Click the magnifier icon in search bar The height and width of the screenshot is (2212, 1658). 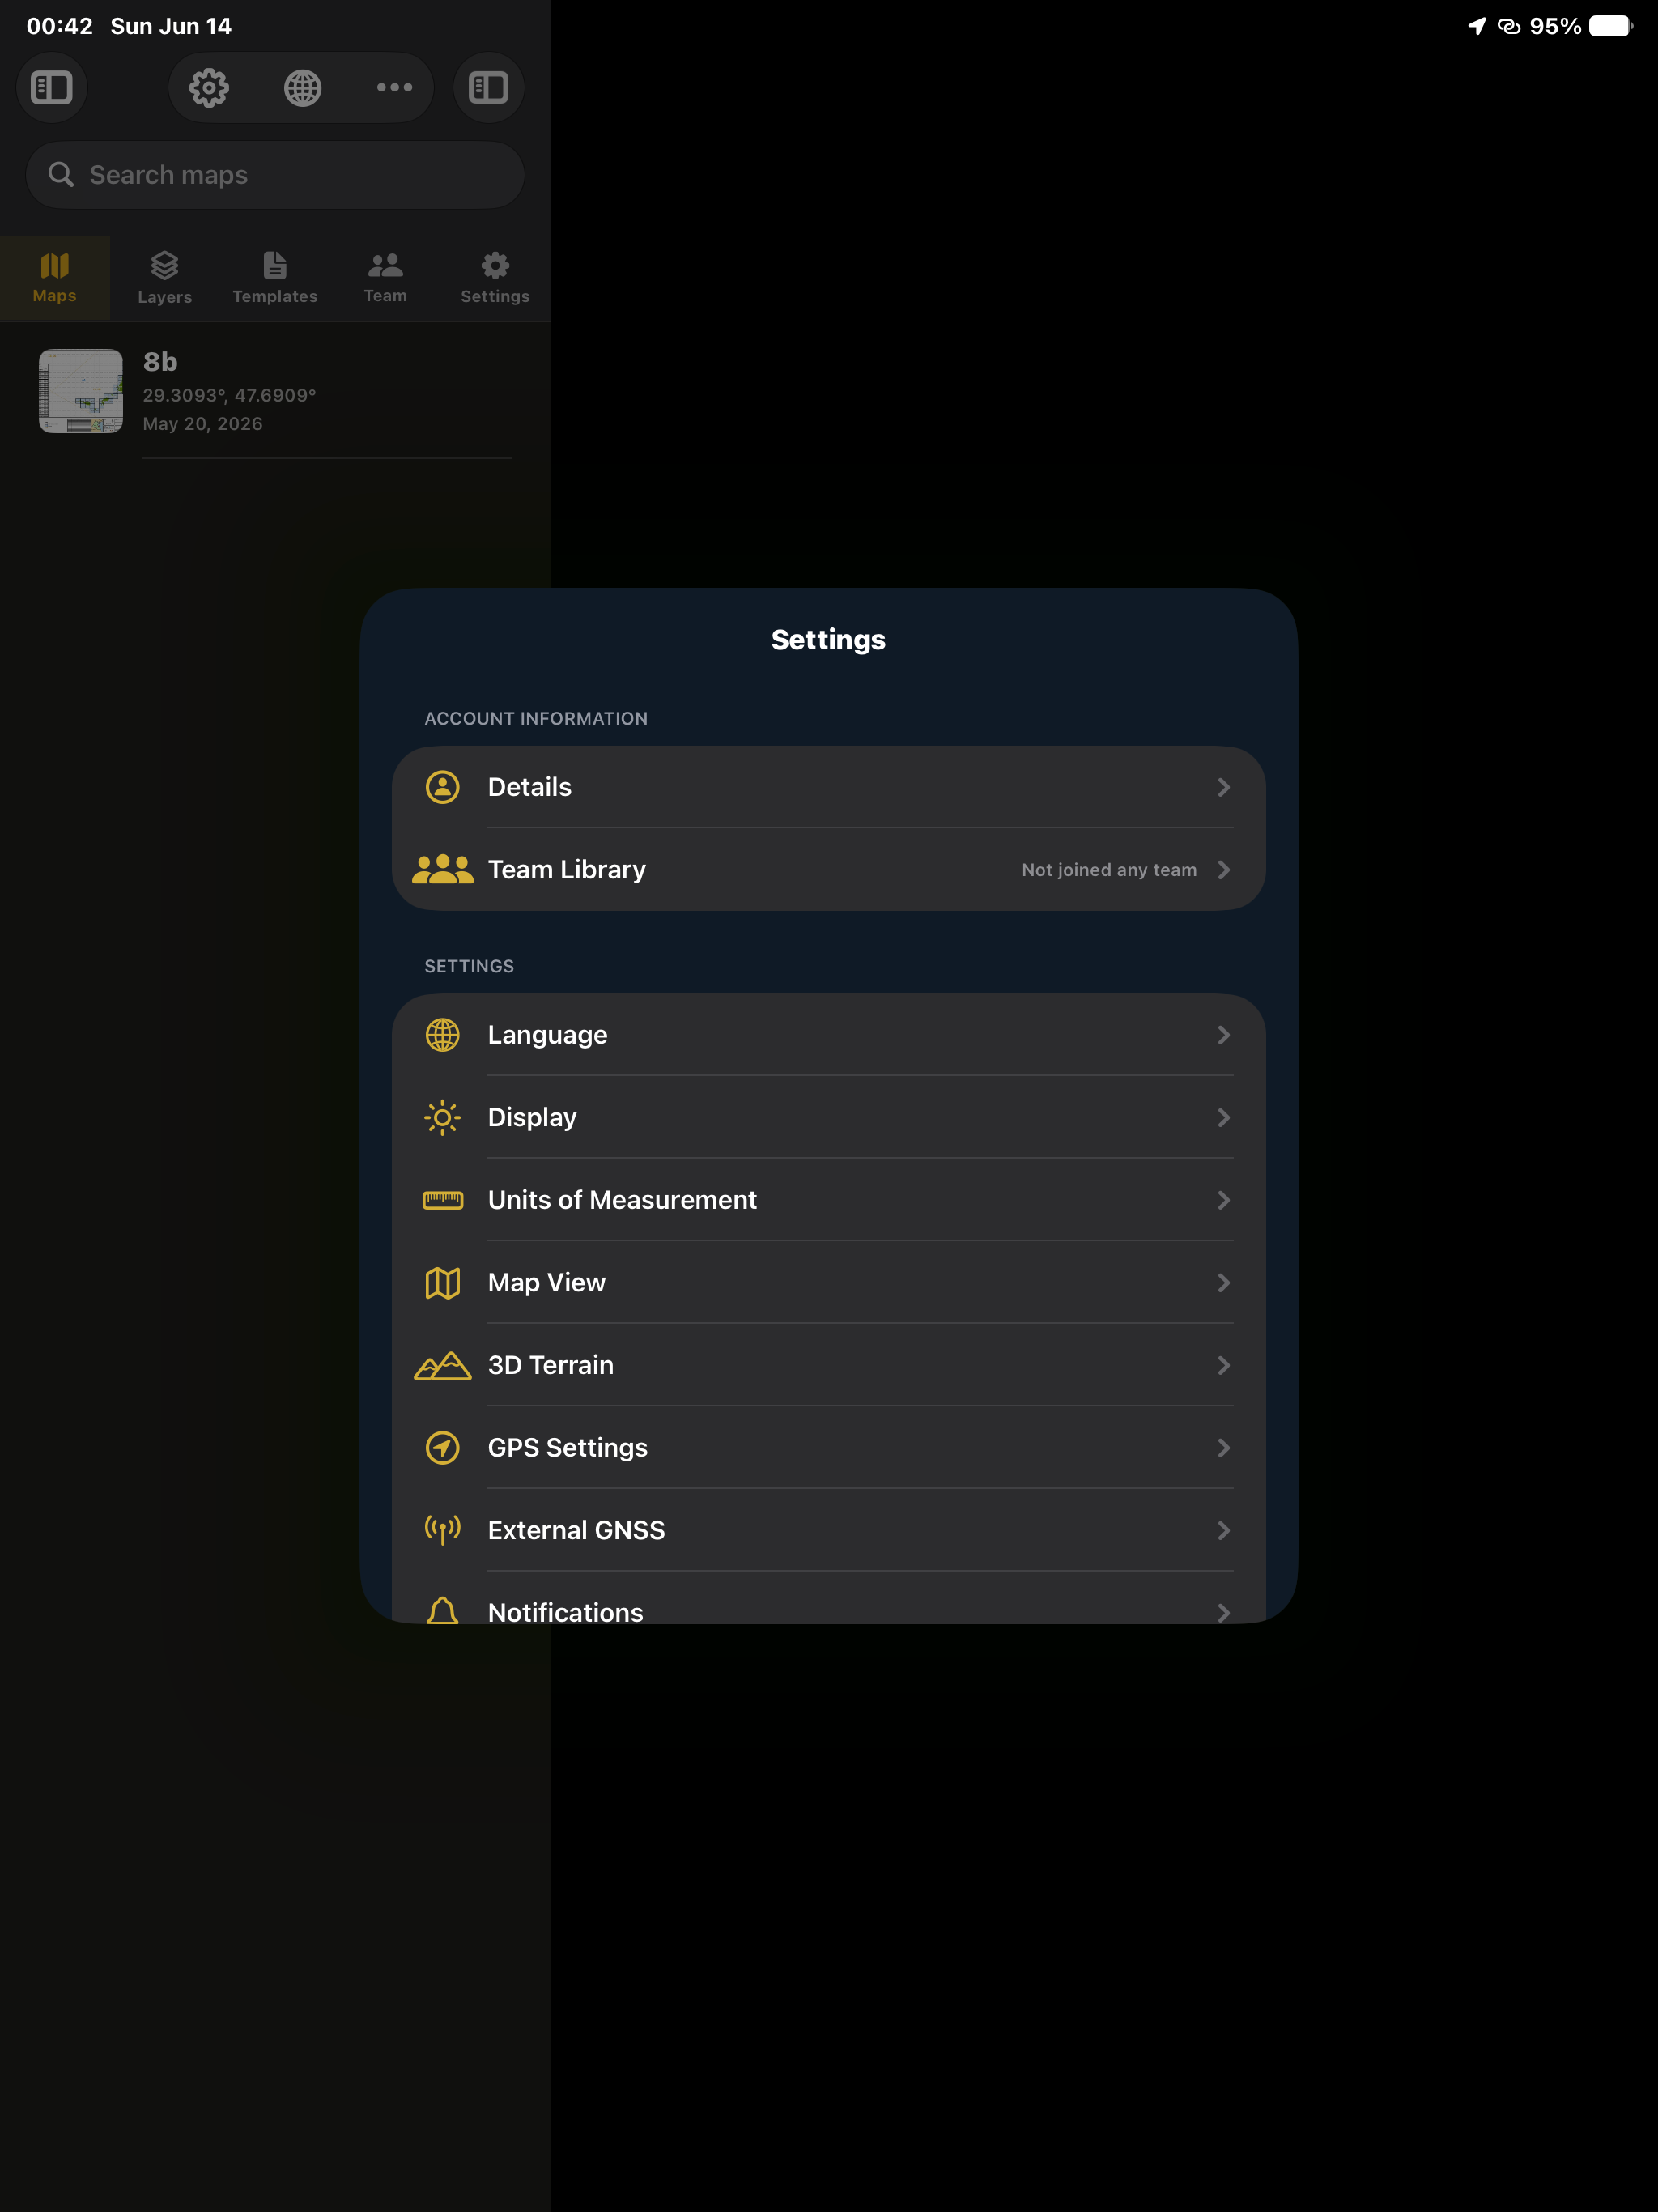(x=61, y=175)
